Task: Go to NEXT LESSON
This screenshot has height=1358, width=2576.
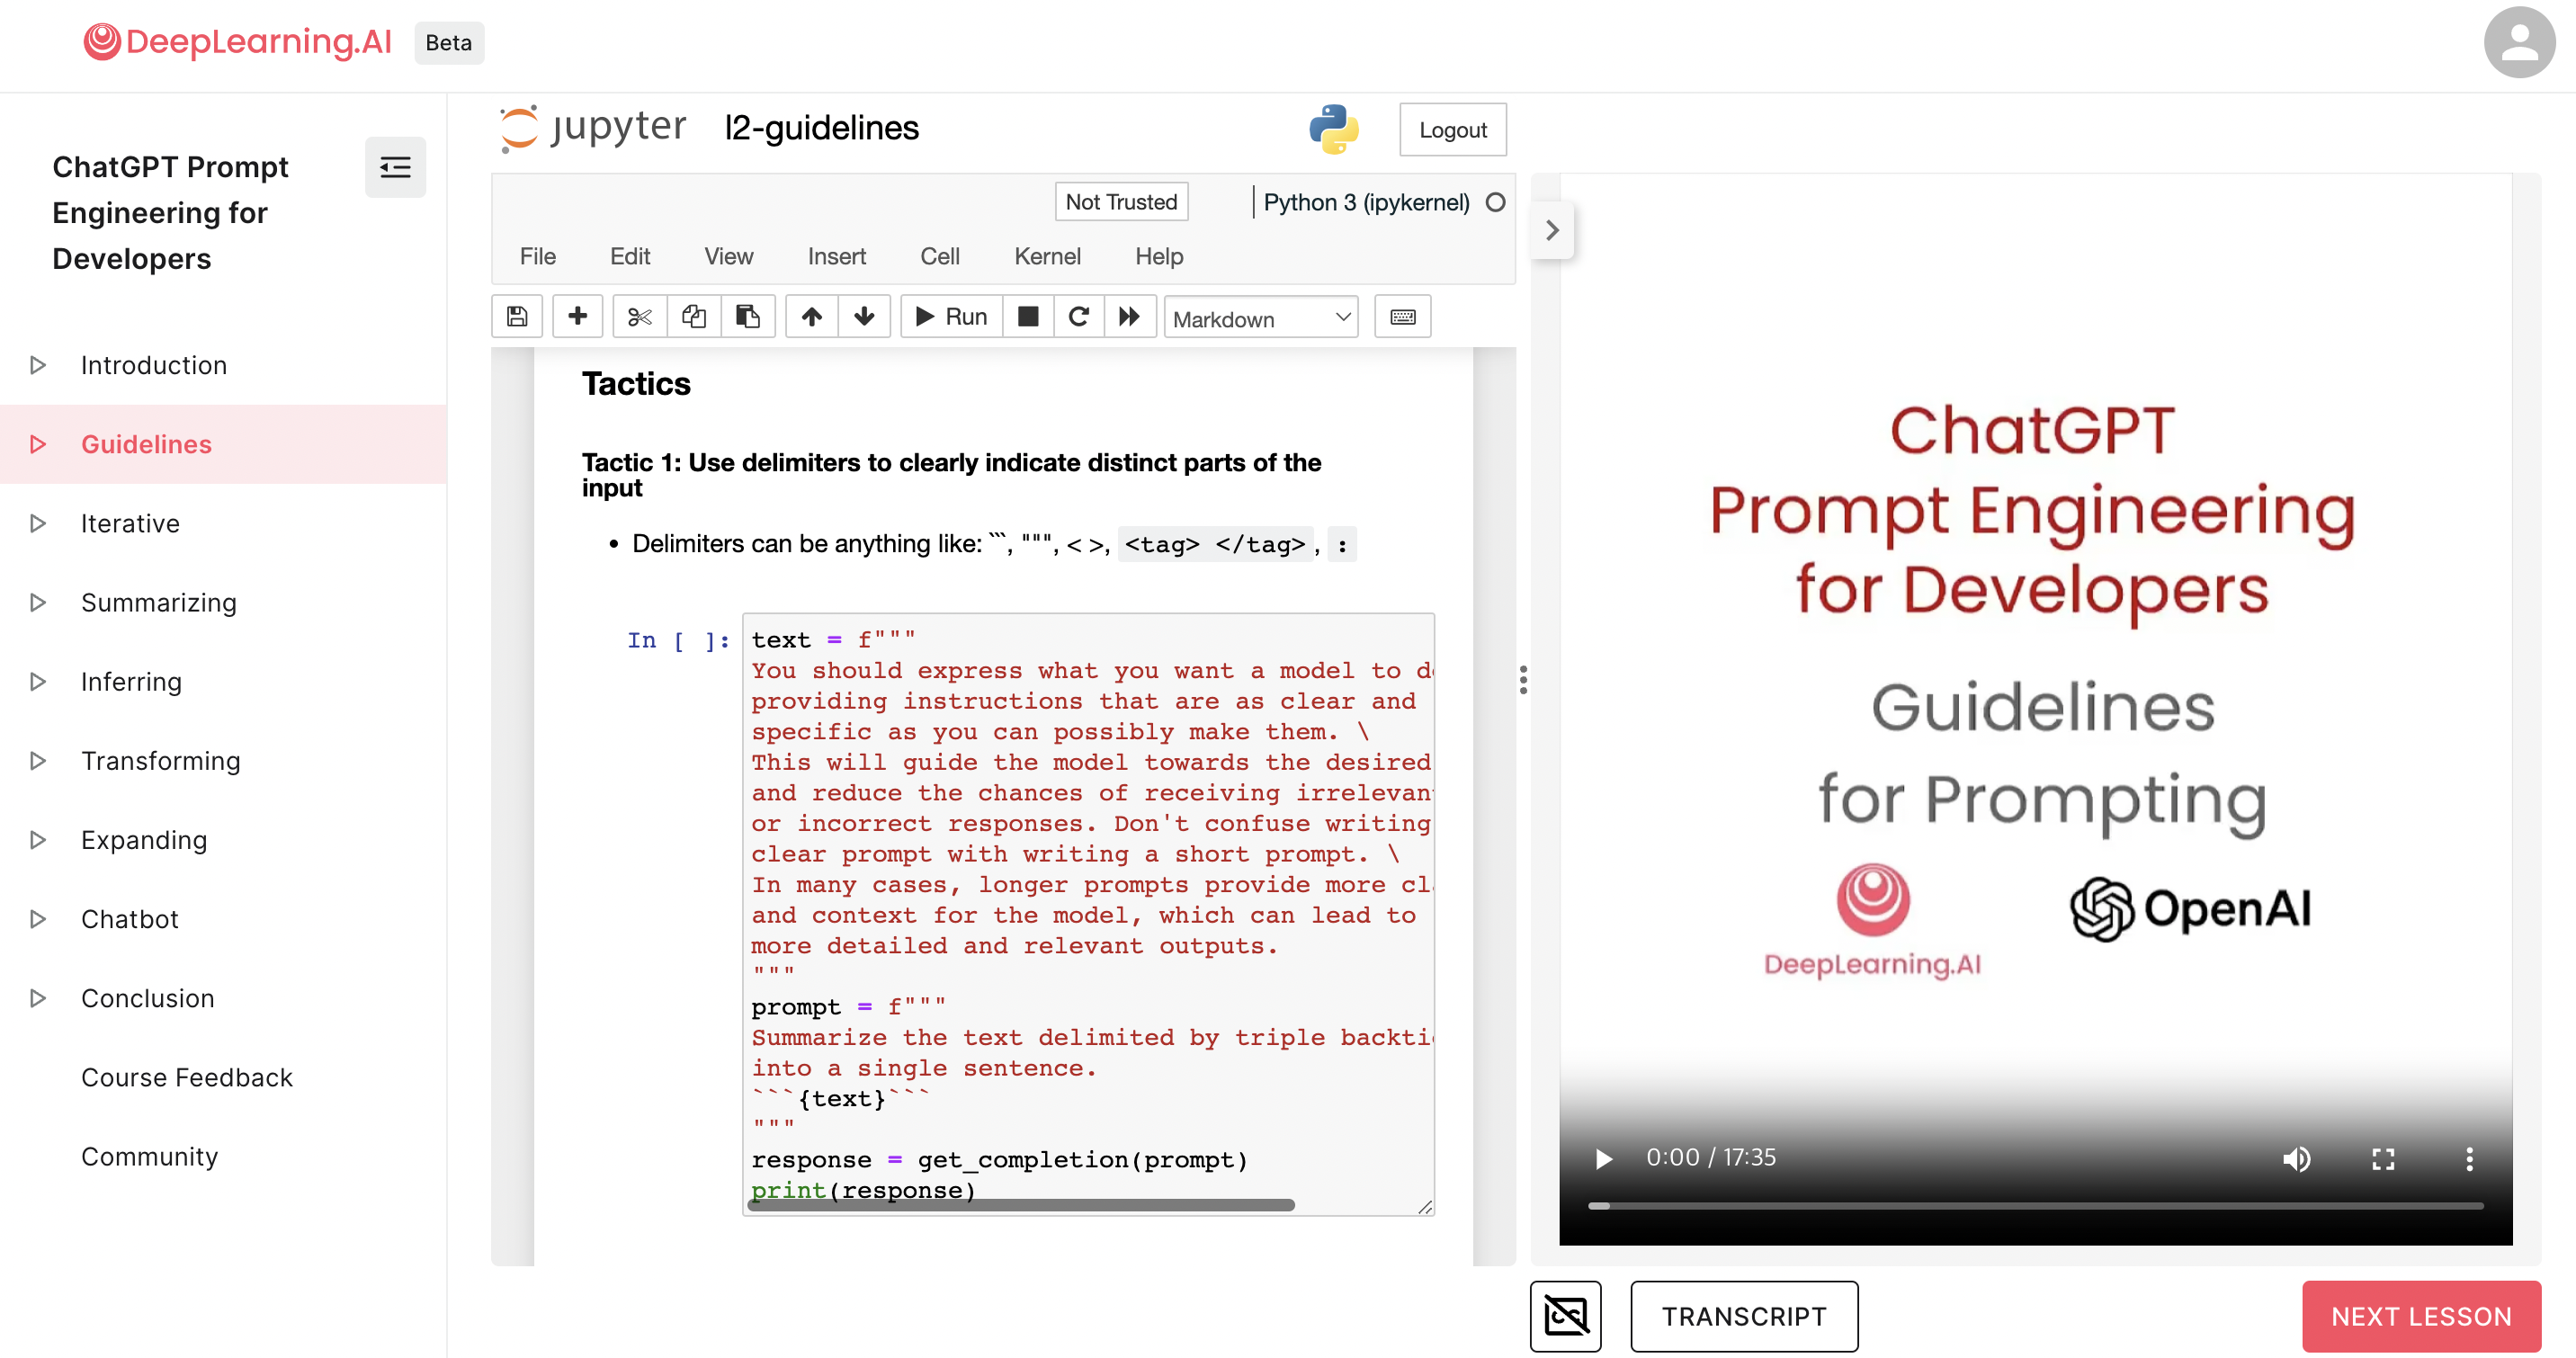Action: pos(2420,1316)
